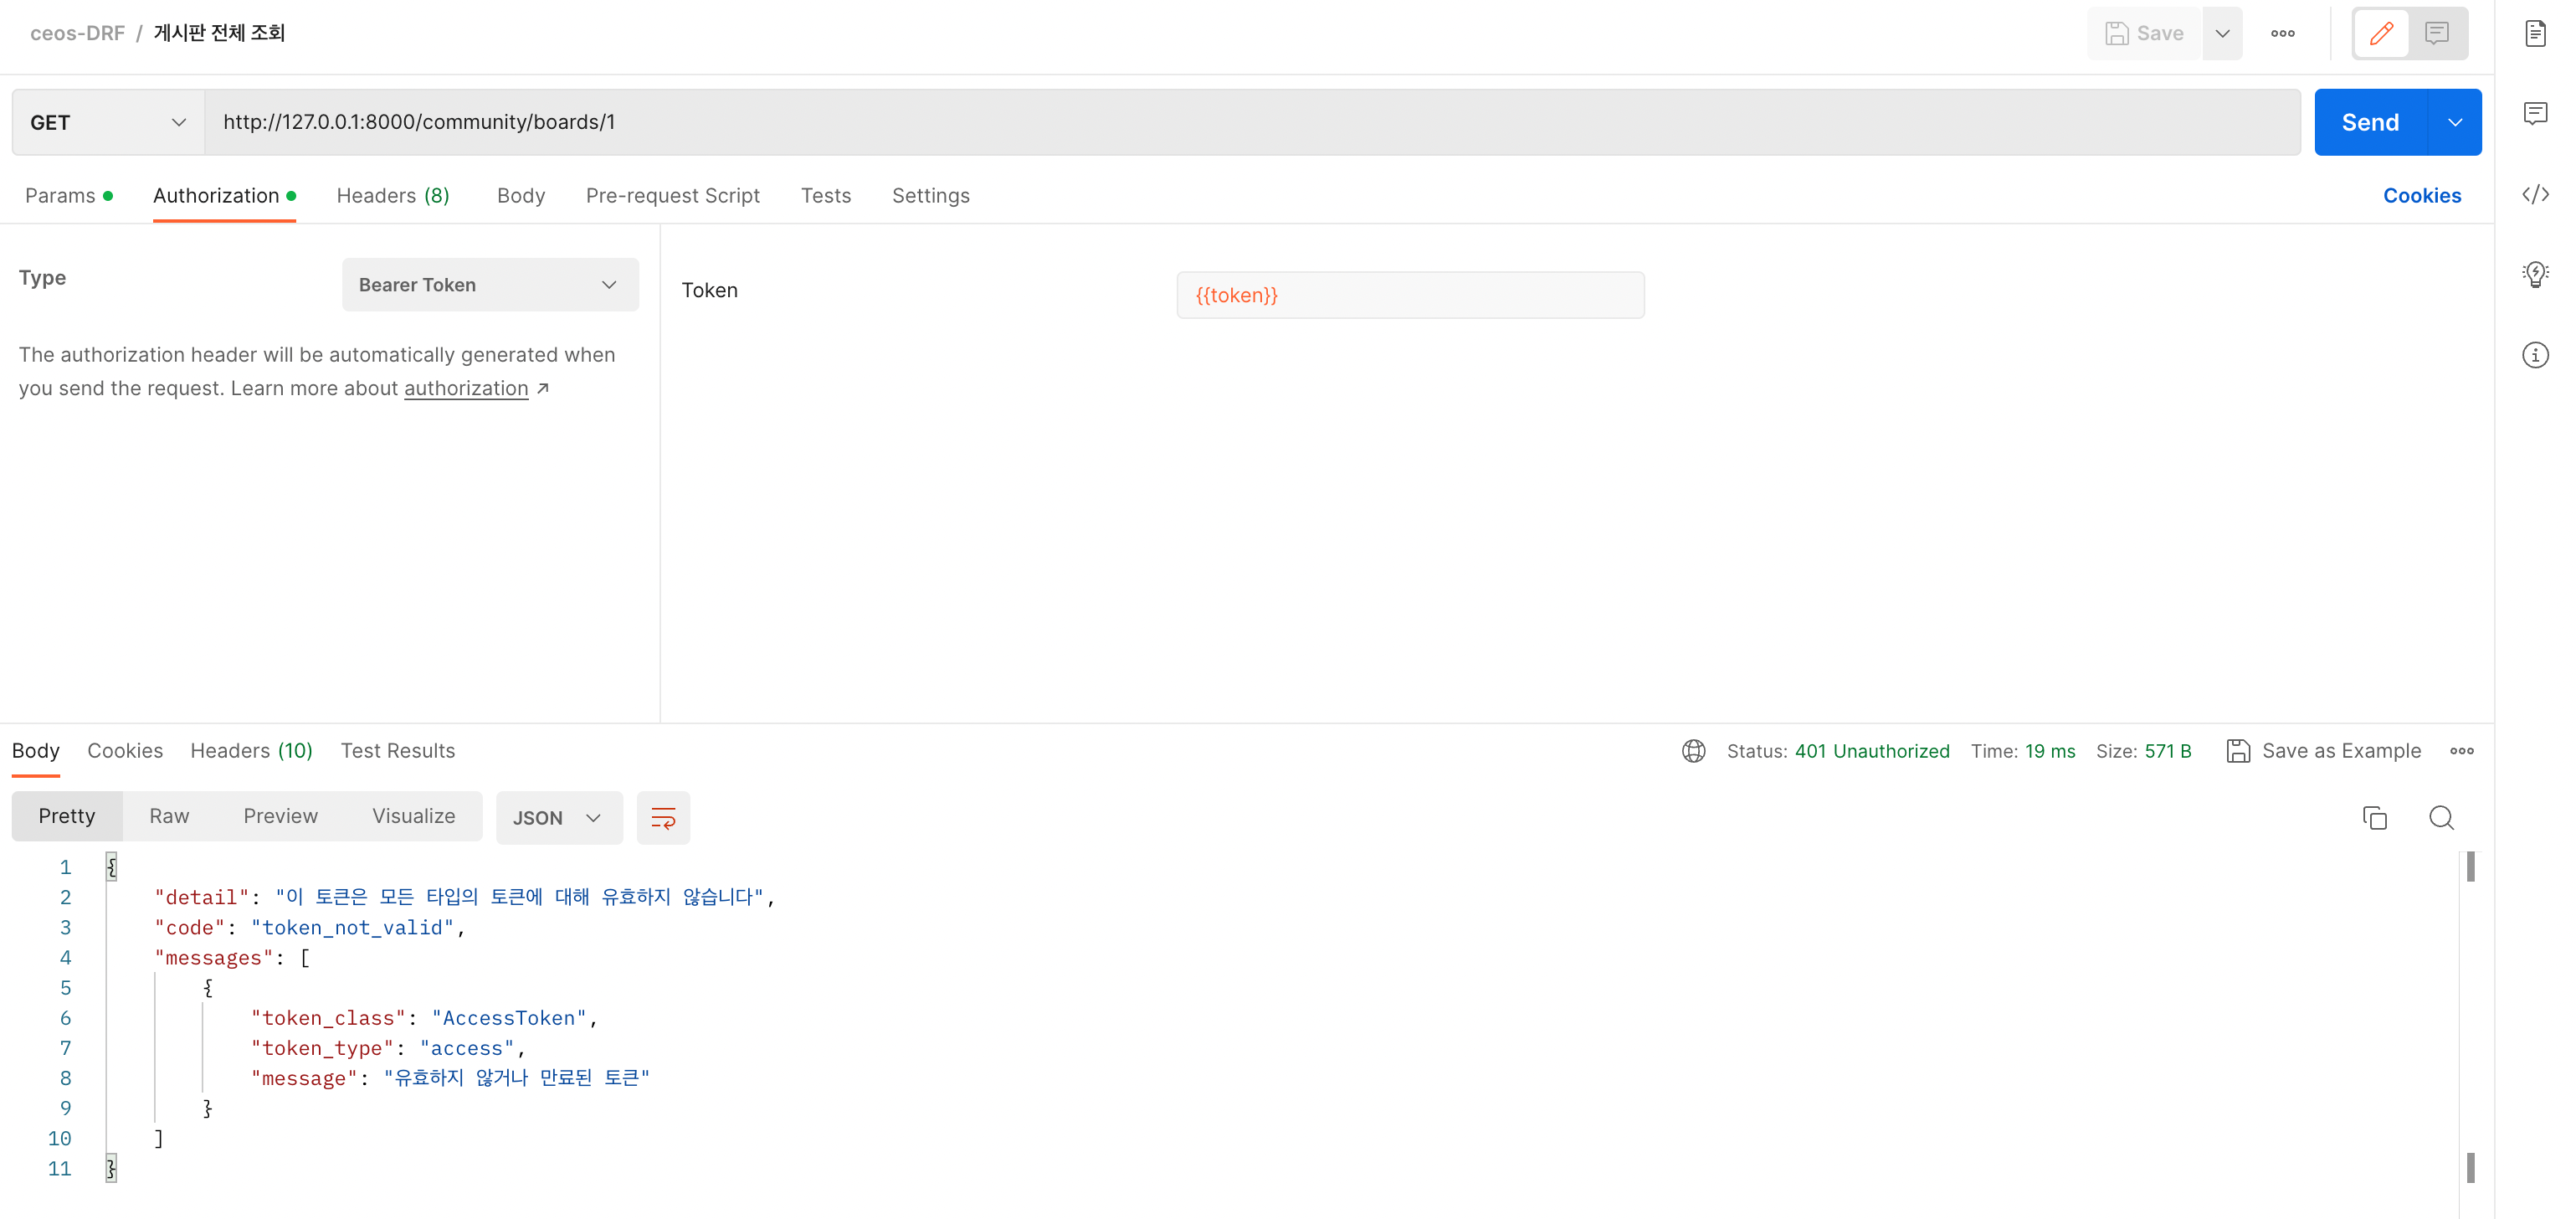Click the "messages" key in response
Screen dimensions: 2576x1219
pyautogui.click(x=214, y=958)
